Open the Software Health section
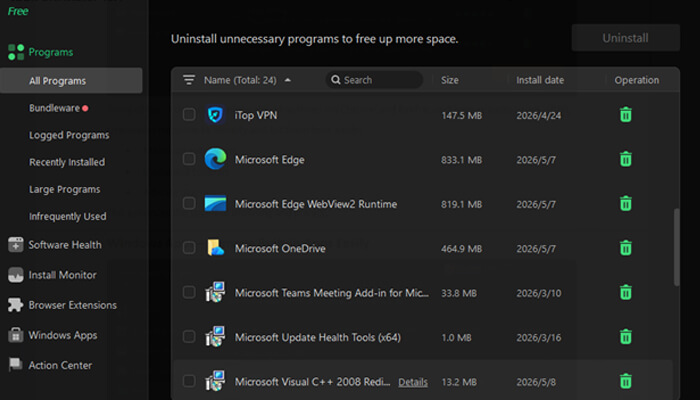This screenshot has height=400, width=700. point(65,245)
